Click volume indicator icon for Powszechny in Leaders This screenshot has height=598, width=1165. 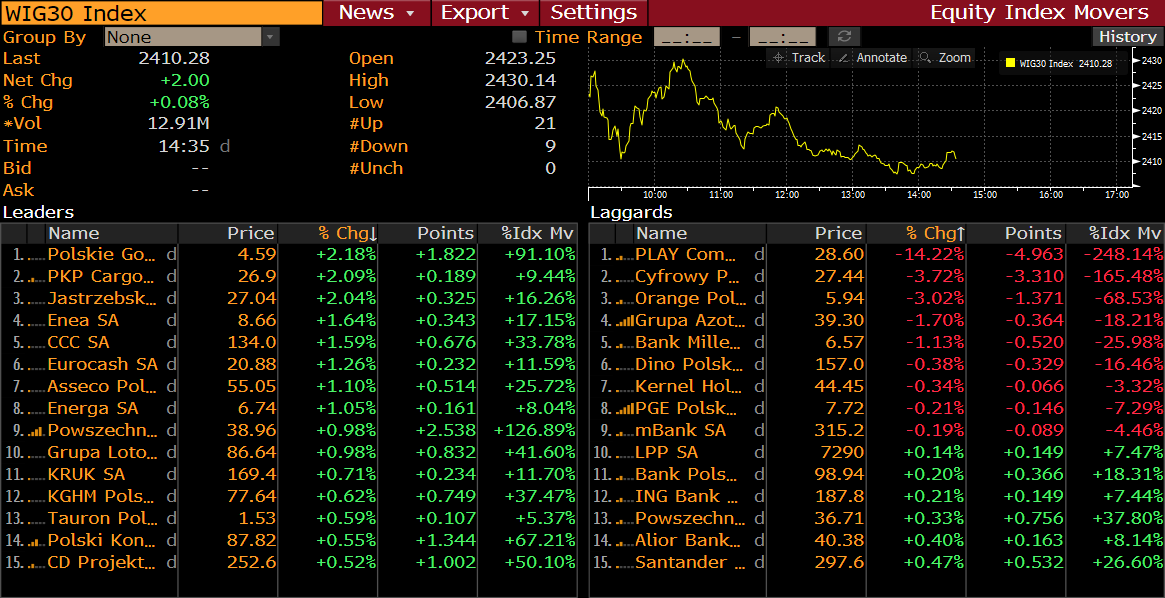tap(35, 431)
